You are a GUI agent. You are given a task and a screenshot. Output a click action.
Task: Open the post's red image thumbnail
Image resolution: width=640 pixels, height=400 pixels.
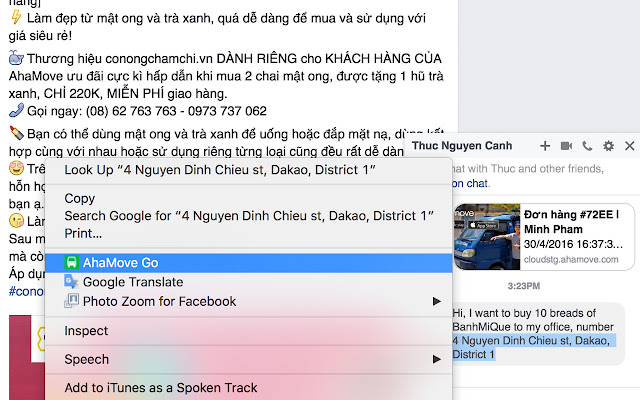27,357
